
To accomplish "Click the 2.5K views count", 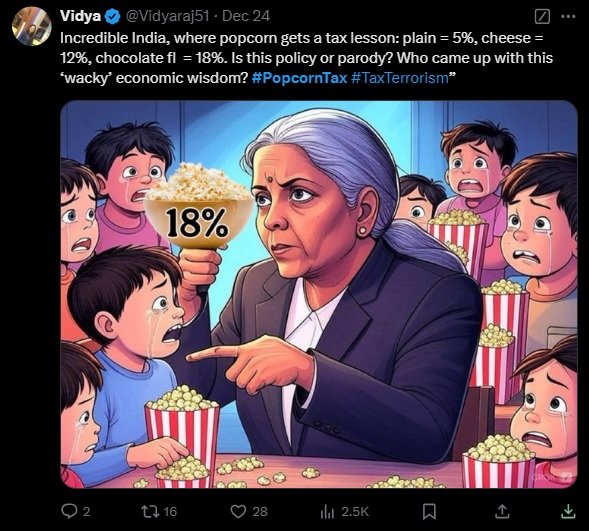I will point(355,511).
